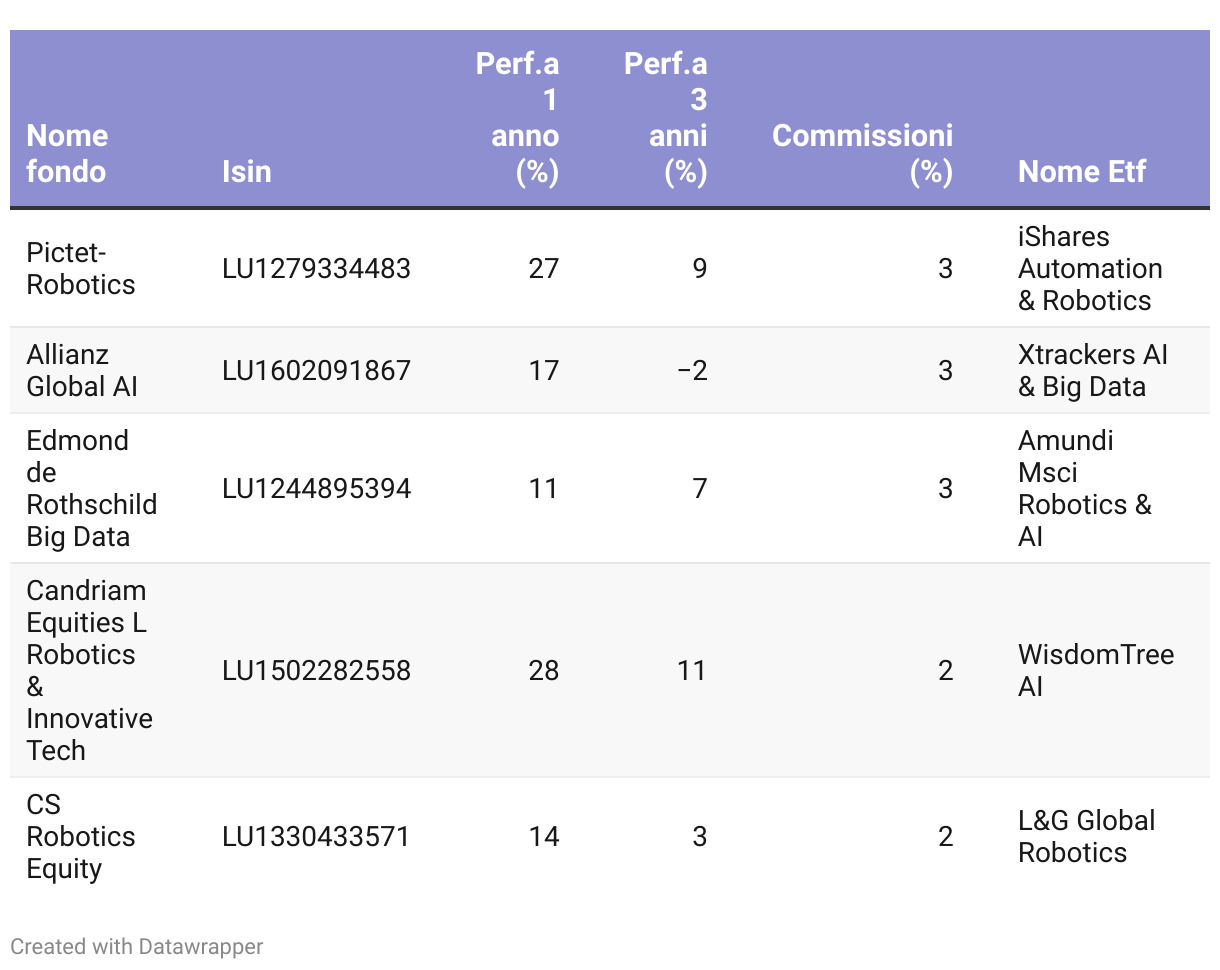
Task: Select the Allianz Global AI cell
Action: 82,371
